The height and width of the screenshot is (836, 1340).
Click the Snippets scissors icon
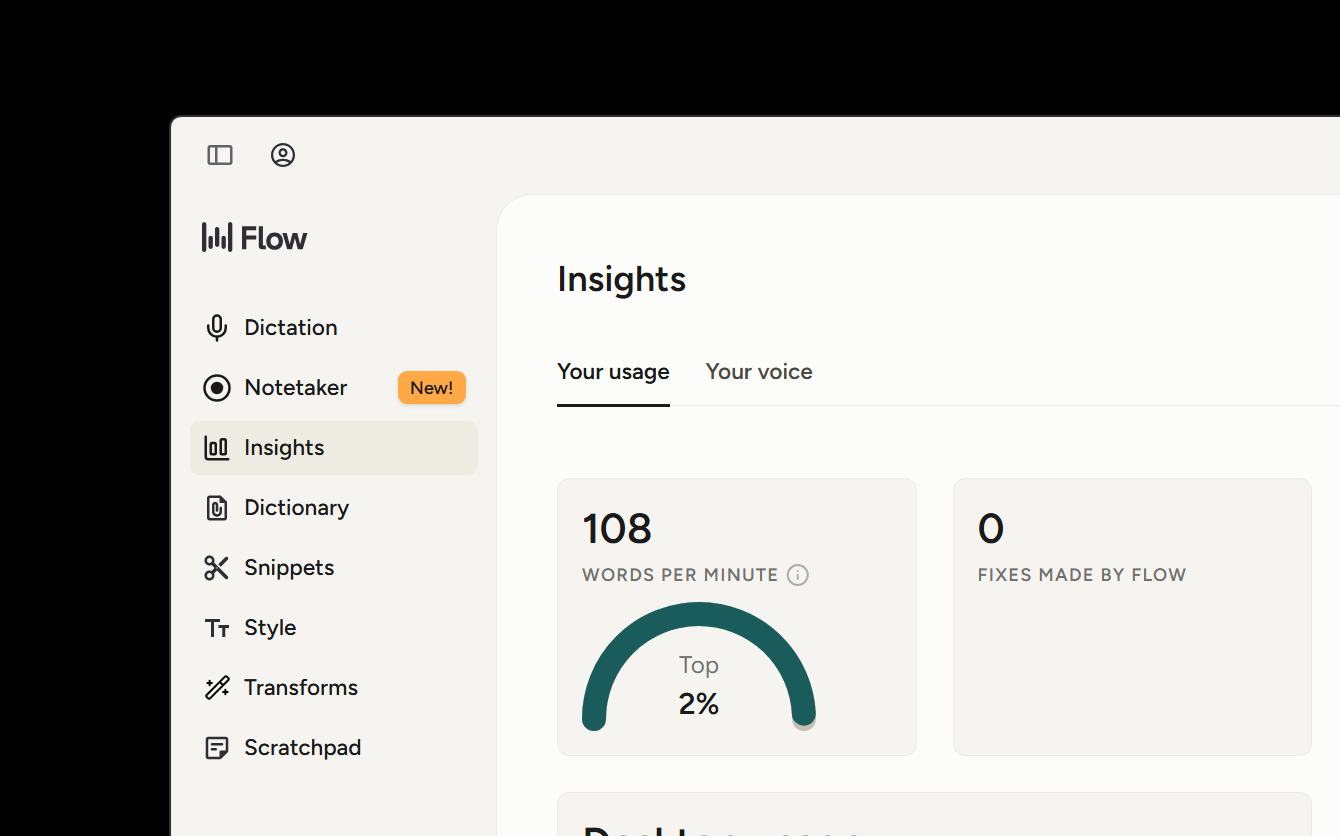(217, 568)
